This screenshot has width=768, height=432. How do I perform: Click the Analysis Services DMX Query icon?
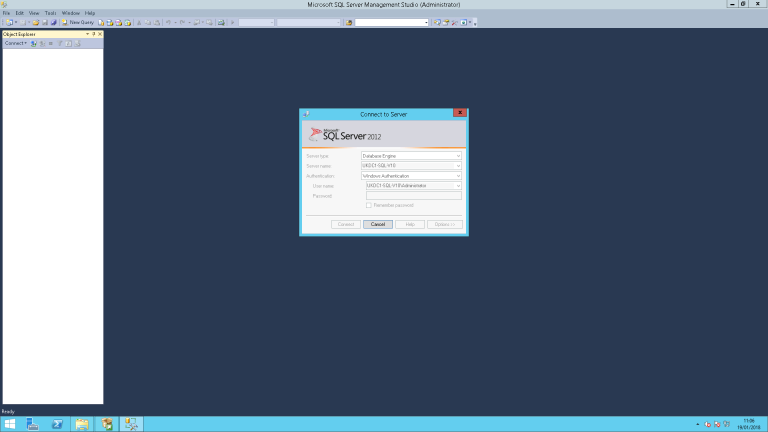point(119,23)
